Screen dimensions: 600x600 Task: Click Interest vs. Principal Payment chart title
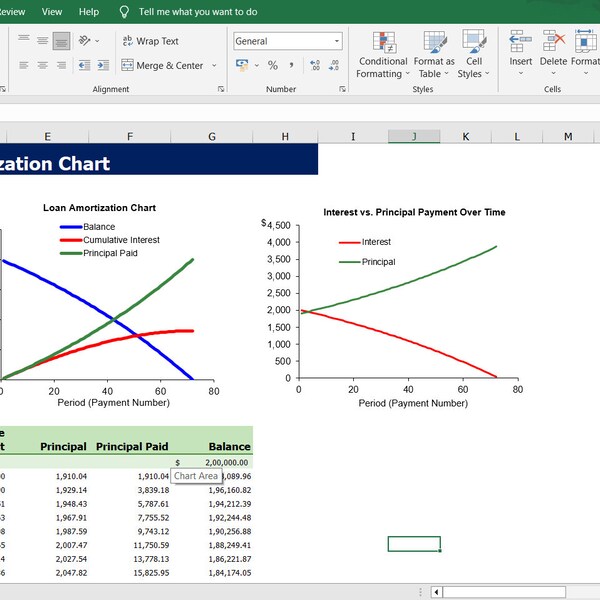click(414, 212)
